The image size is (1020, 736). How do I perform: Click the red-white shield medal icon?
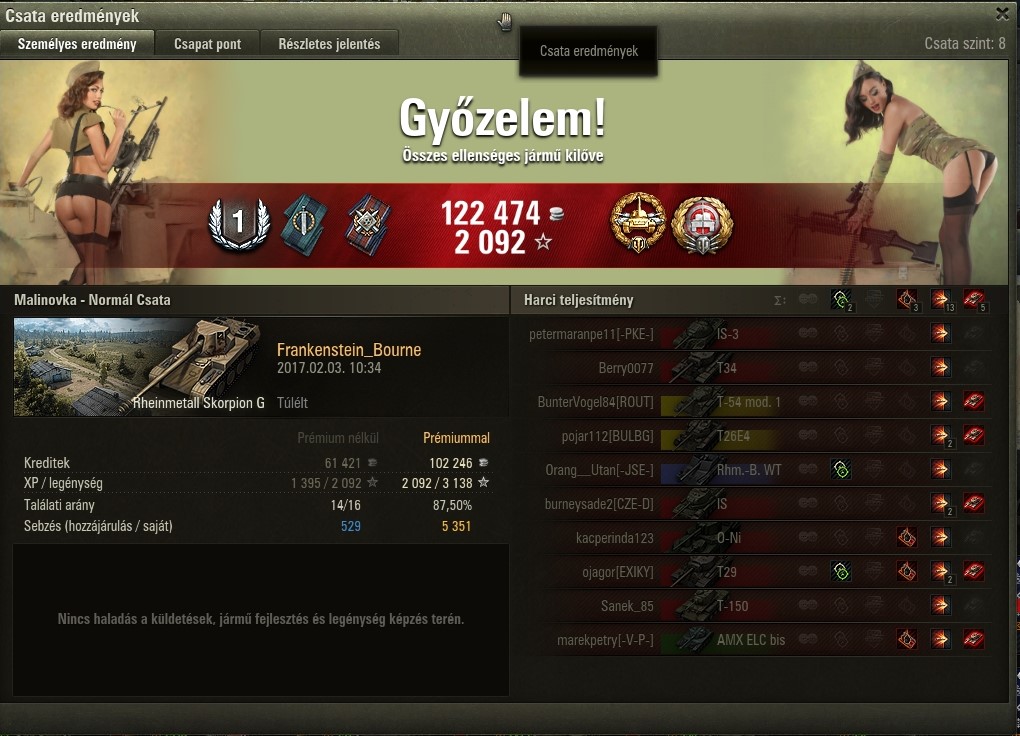[x=702, y=225]
